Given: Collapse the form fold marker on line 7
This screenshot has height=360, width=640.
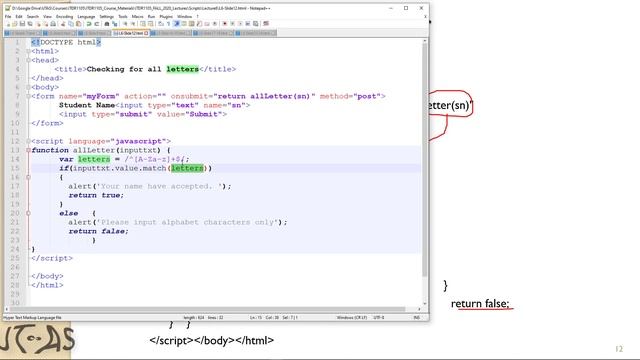Looking at the screenshot, I should click(x=28, y=96).
